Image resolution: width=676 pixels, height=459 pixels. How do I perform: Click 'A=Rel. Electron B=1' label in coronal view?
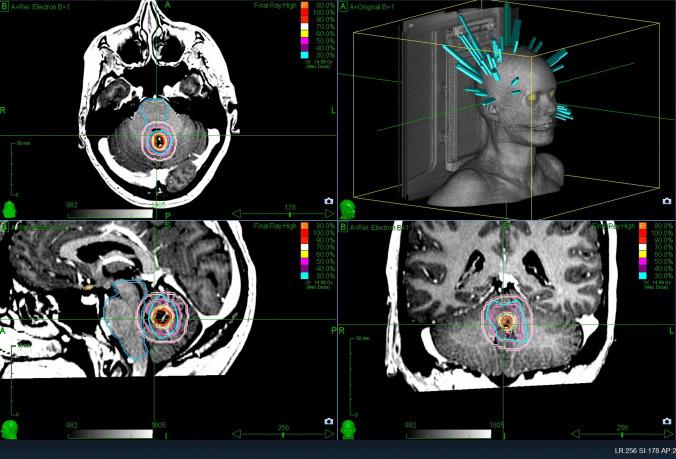[x=379, y=227]
